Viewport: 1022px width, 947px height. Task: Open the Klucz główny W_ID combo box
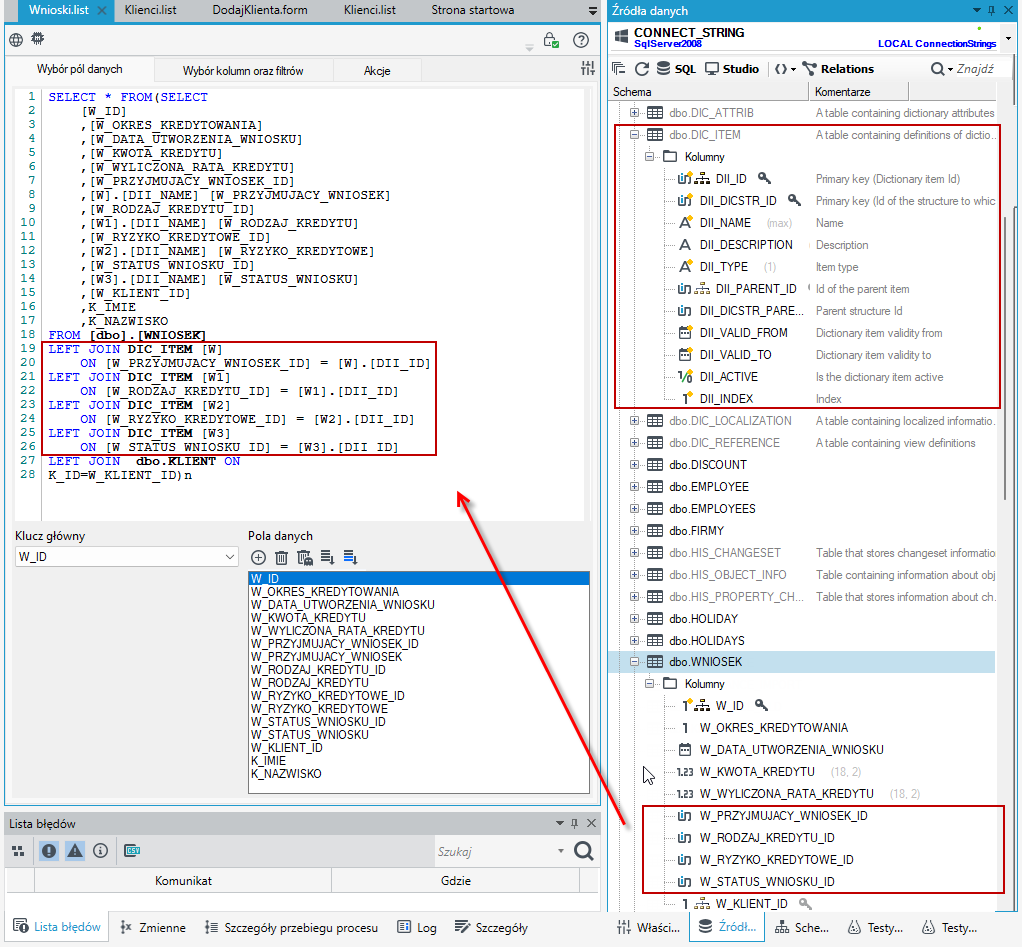pos(126,557)
